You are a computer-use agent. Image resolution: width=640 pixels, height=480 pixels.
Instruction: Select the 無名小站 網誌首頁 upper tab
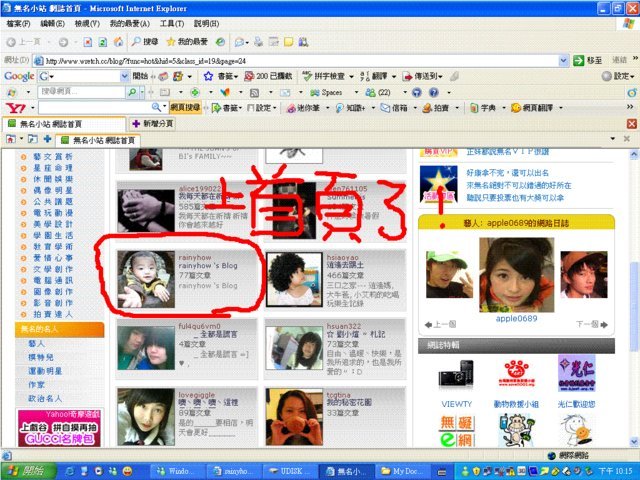64,124
